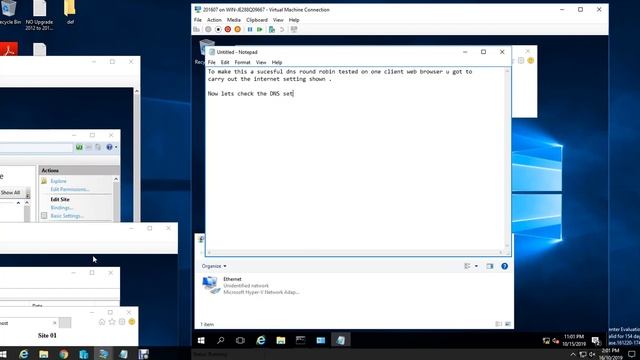Open File Explorer on guest VM taskbar
The width and height of the screenshot is (640, 360).
point(280,340)
